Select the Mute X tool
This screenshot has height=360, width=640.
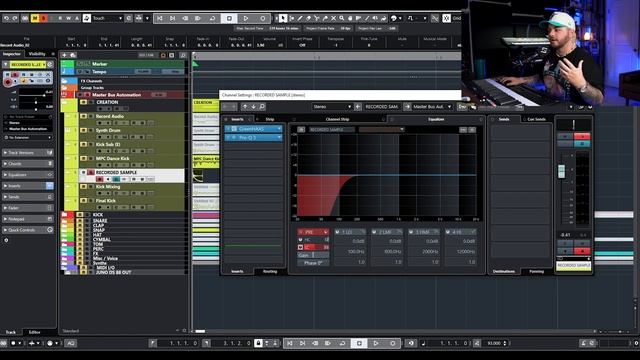pyautogui.click(x=333, y=18)
